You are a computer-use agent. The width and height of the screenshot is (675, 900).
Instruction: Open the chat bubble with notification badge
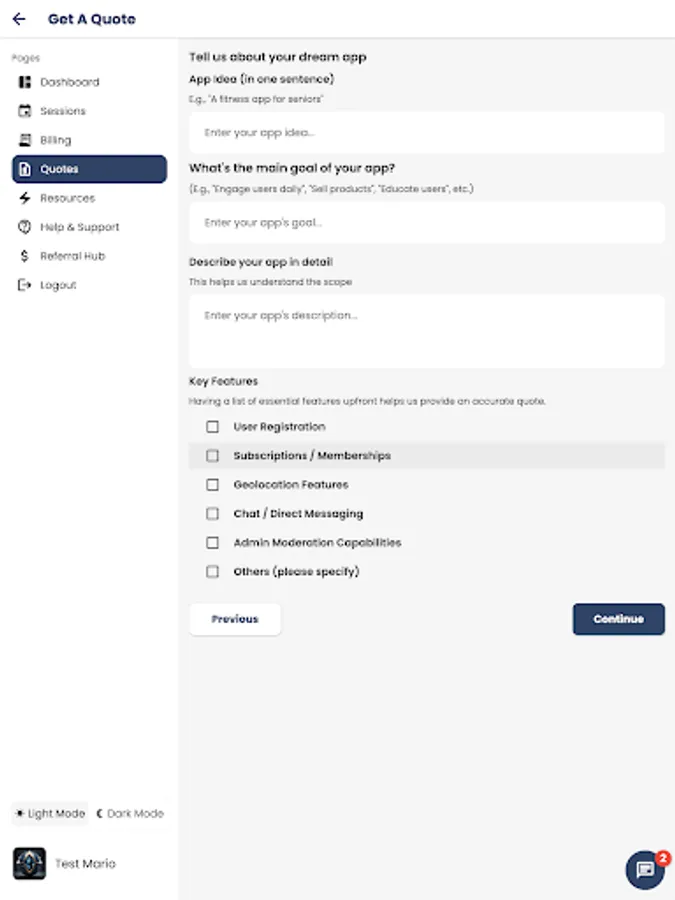point(645,870)
